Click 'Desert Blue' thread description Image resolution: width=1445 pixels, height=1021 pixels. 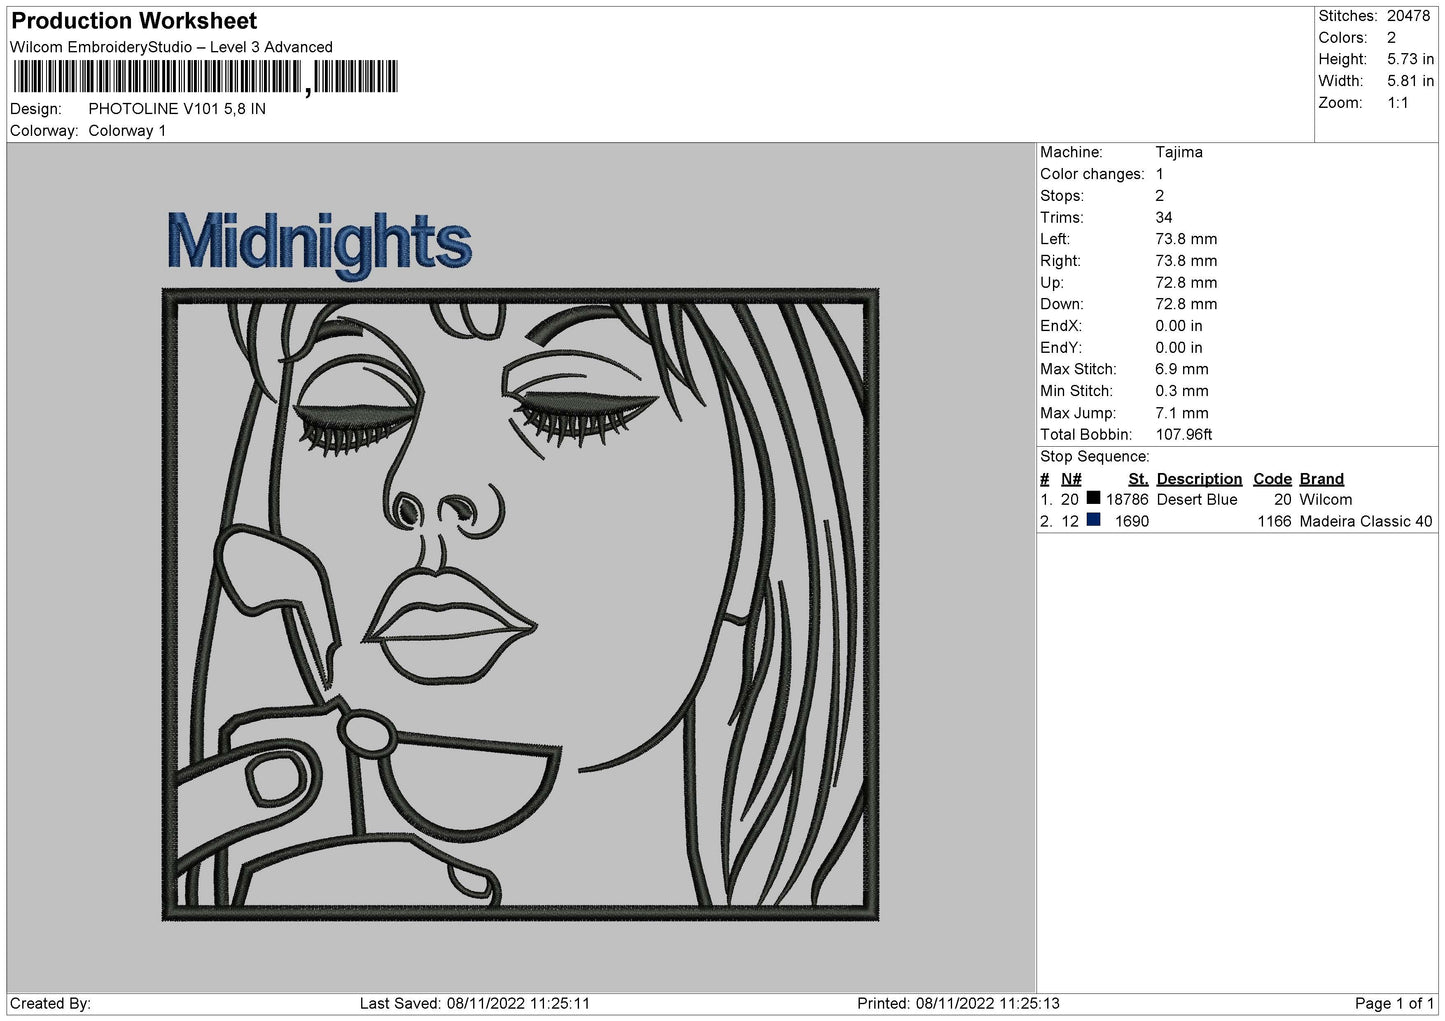coord(1197,500)
